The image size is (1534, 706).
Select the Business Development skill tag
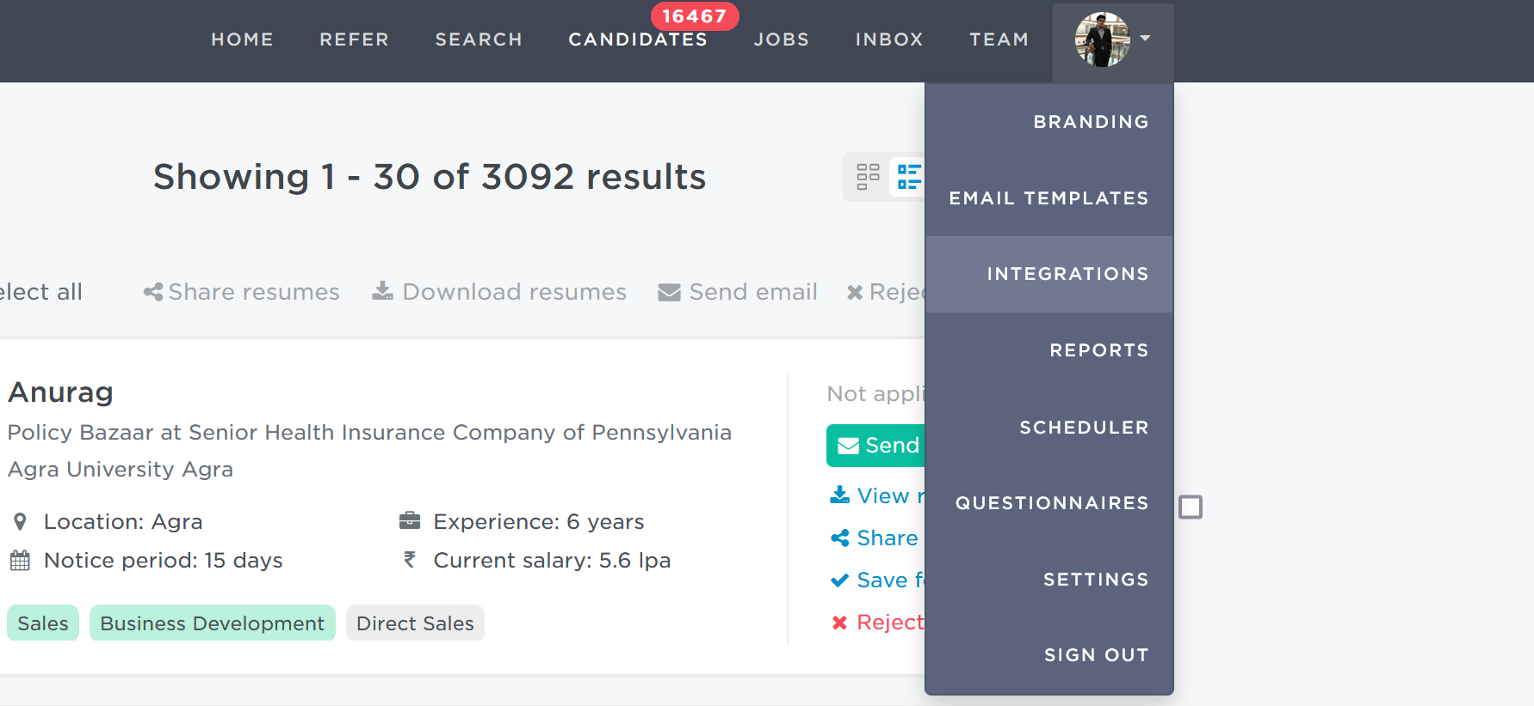click(212, 623)
